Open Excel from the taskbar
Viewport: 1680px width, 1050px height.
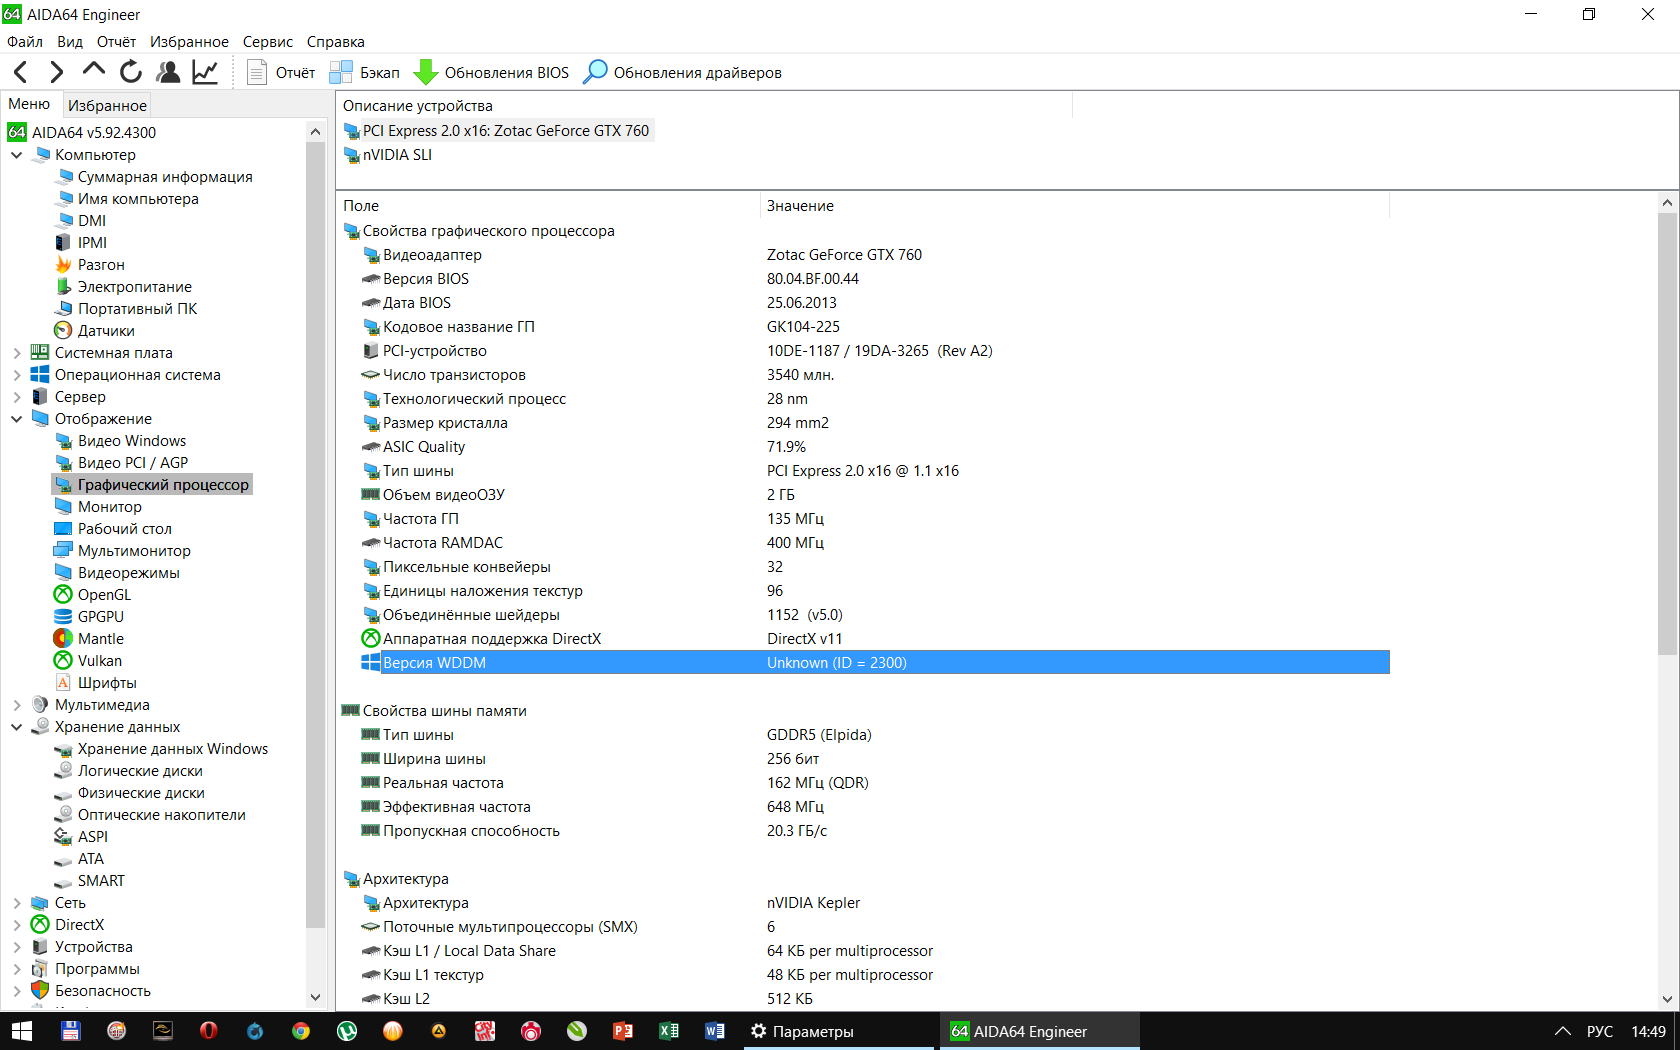coord(669,1031)
